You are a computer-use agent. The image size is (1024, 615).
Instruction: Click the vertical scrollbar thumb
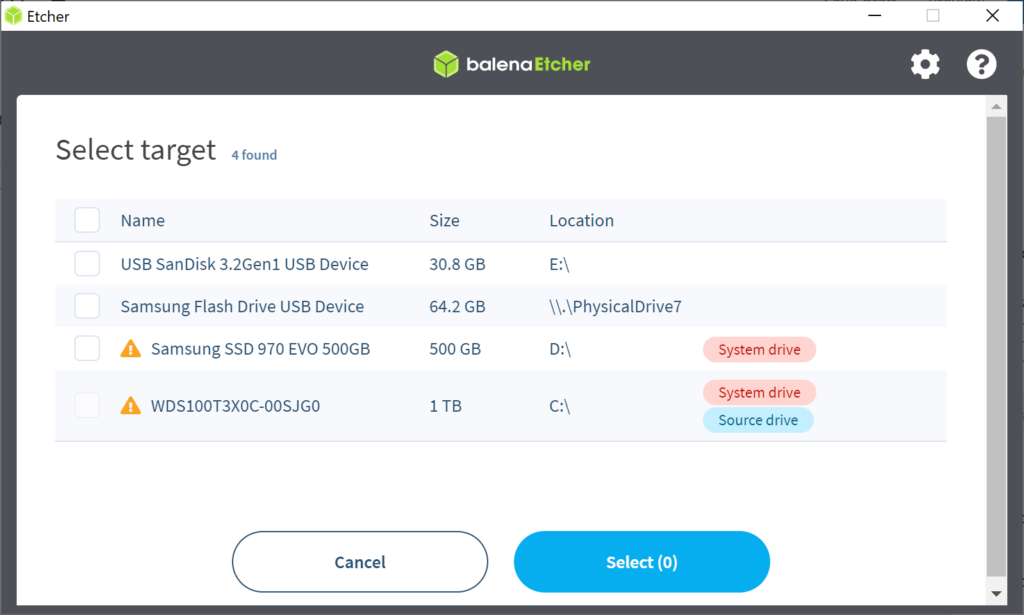(x=996, y=347)
